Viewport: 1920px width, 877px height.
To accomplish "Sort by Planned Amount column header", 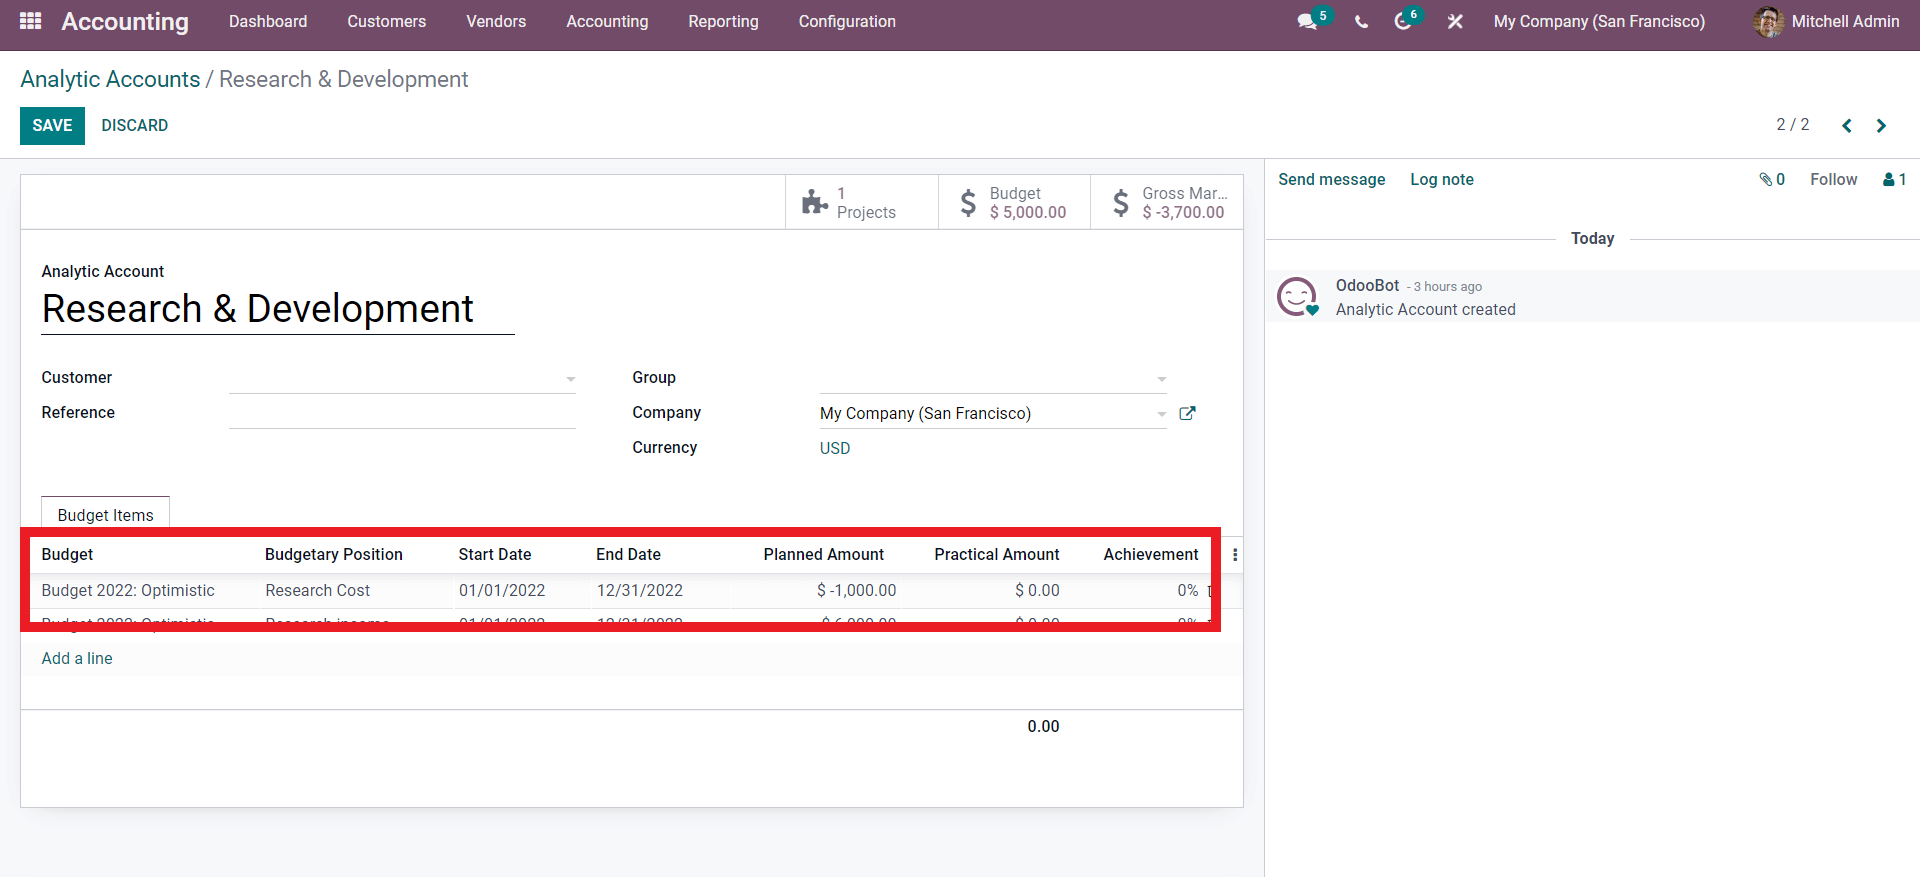I will pos(824,555).
